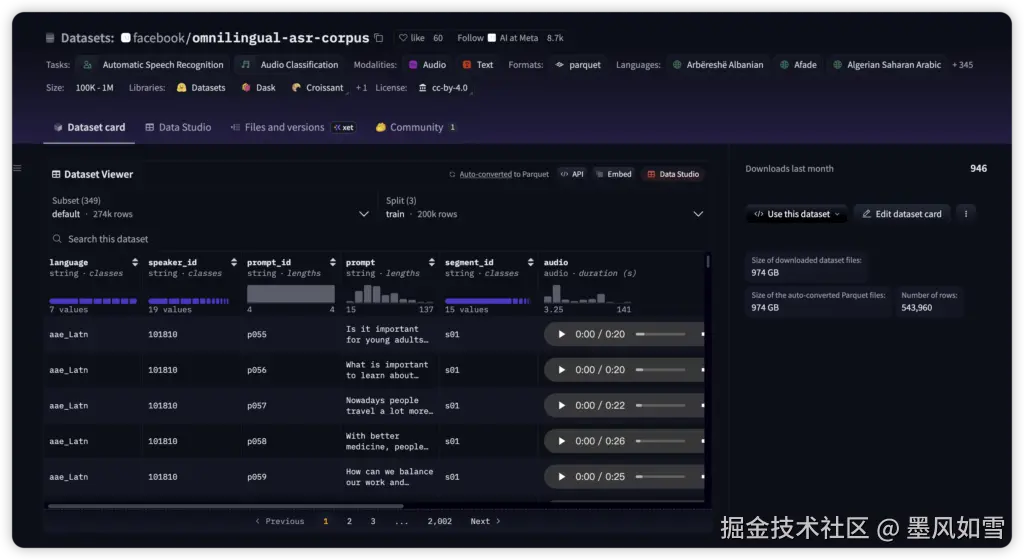
Task: Switch to Dataset card tab
Action: (89, 127)
